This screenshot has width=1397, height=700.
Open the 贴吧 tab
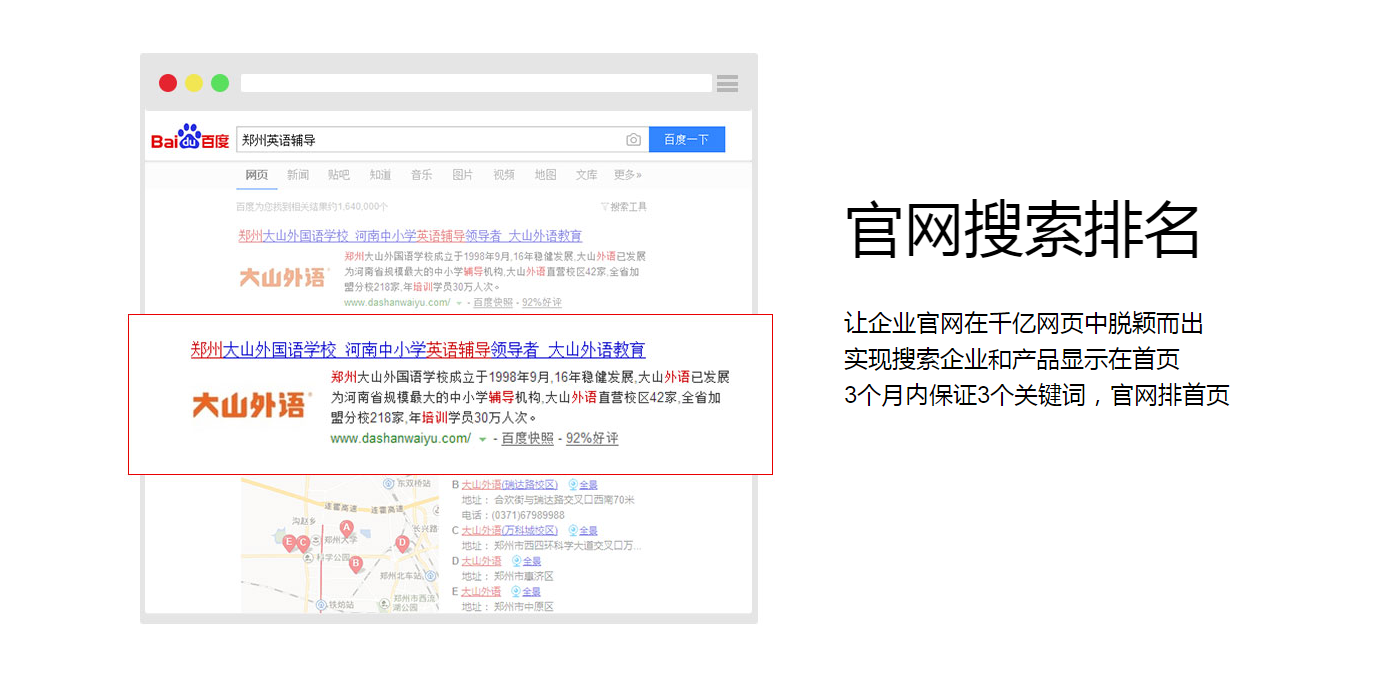[x=339, y=175]
